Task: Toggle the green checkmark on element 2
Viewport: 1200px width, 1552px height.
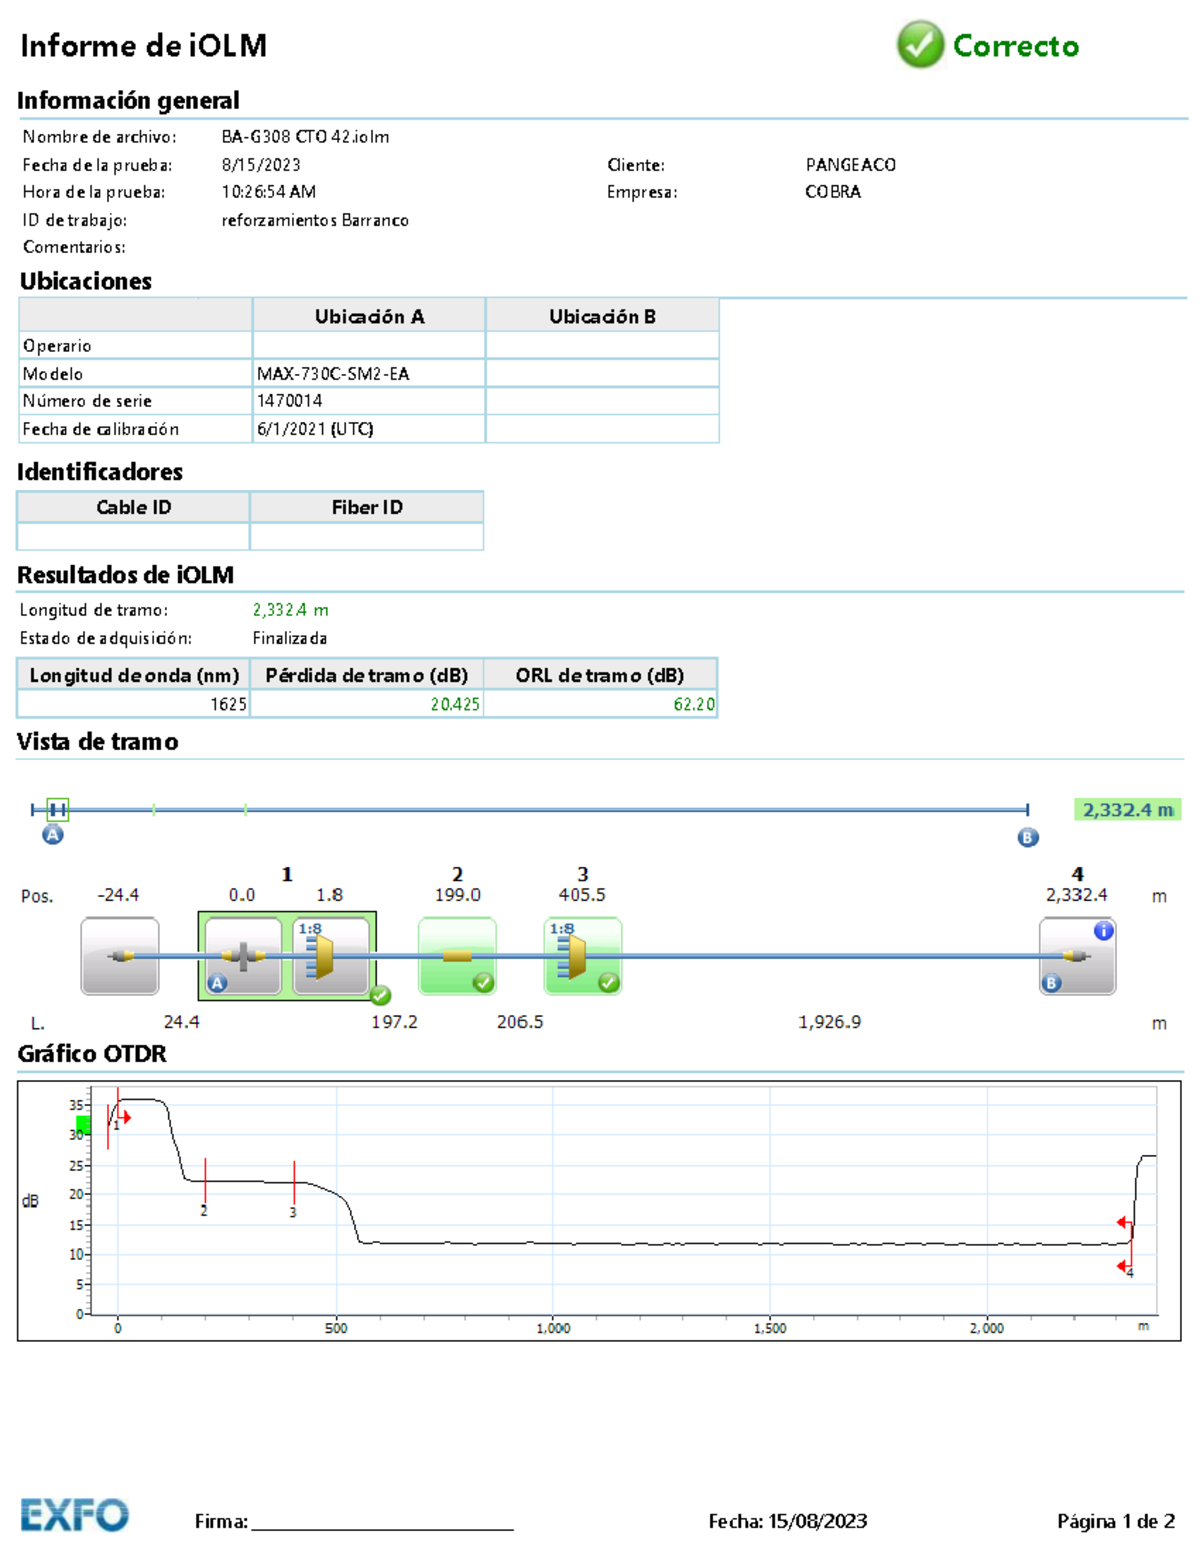Action: click(481, 982)
